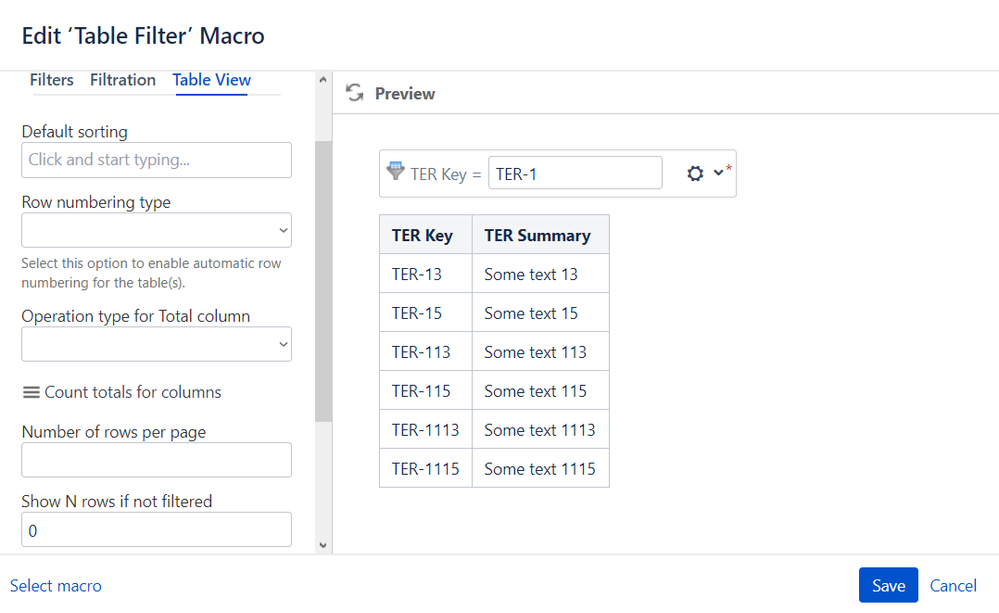Switch to the Filters tab

point(52,80)
